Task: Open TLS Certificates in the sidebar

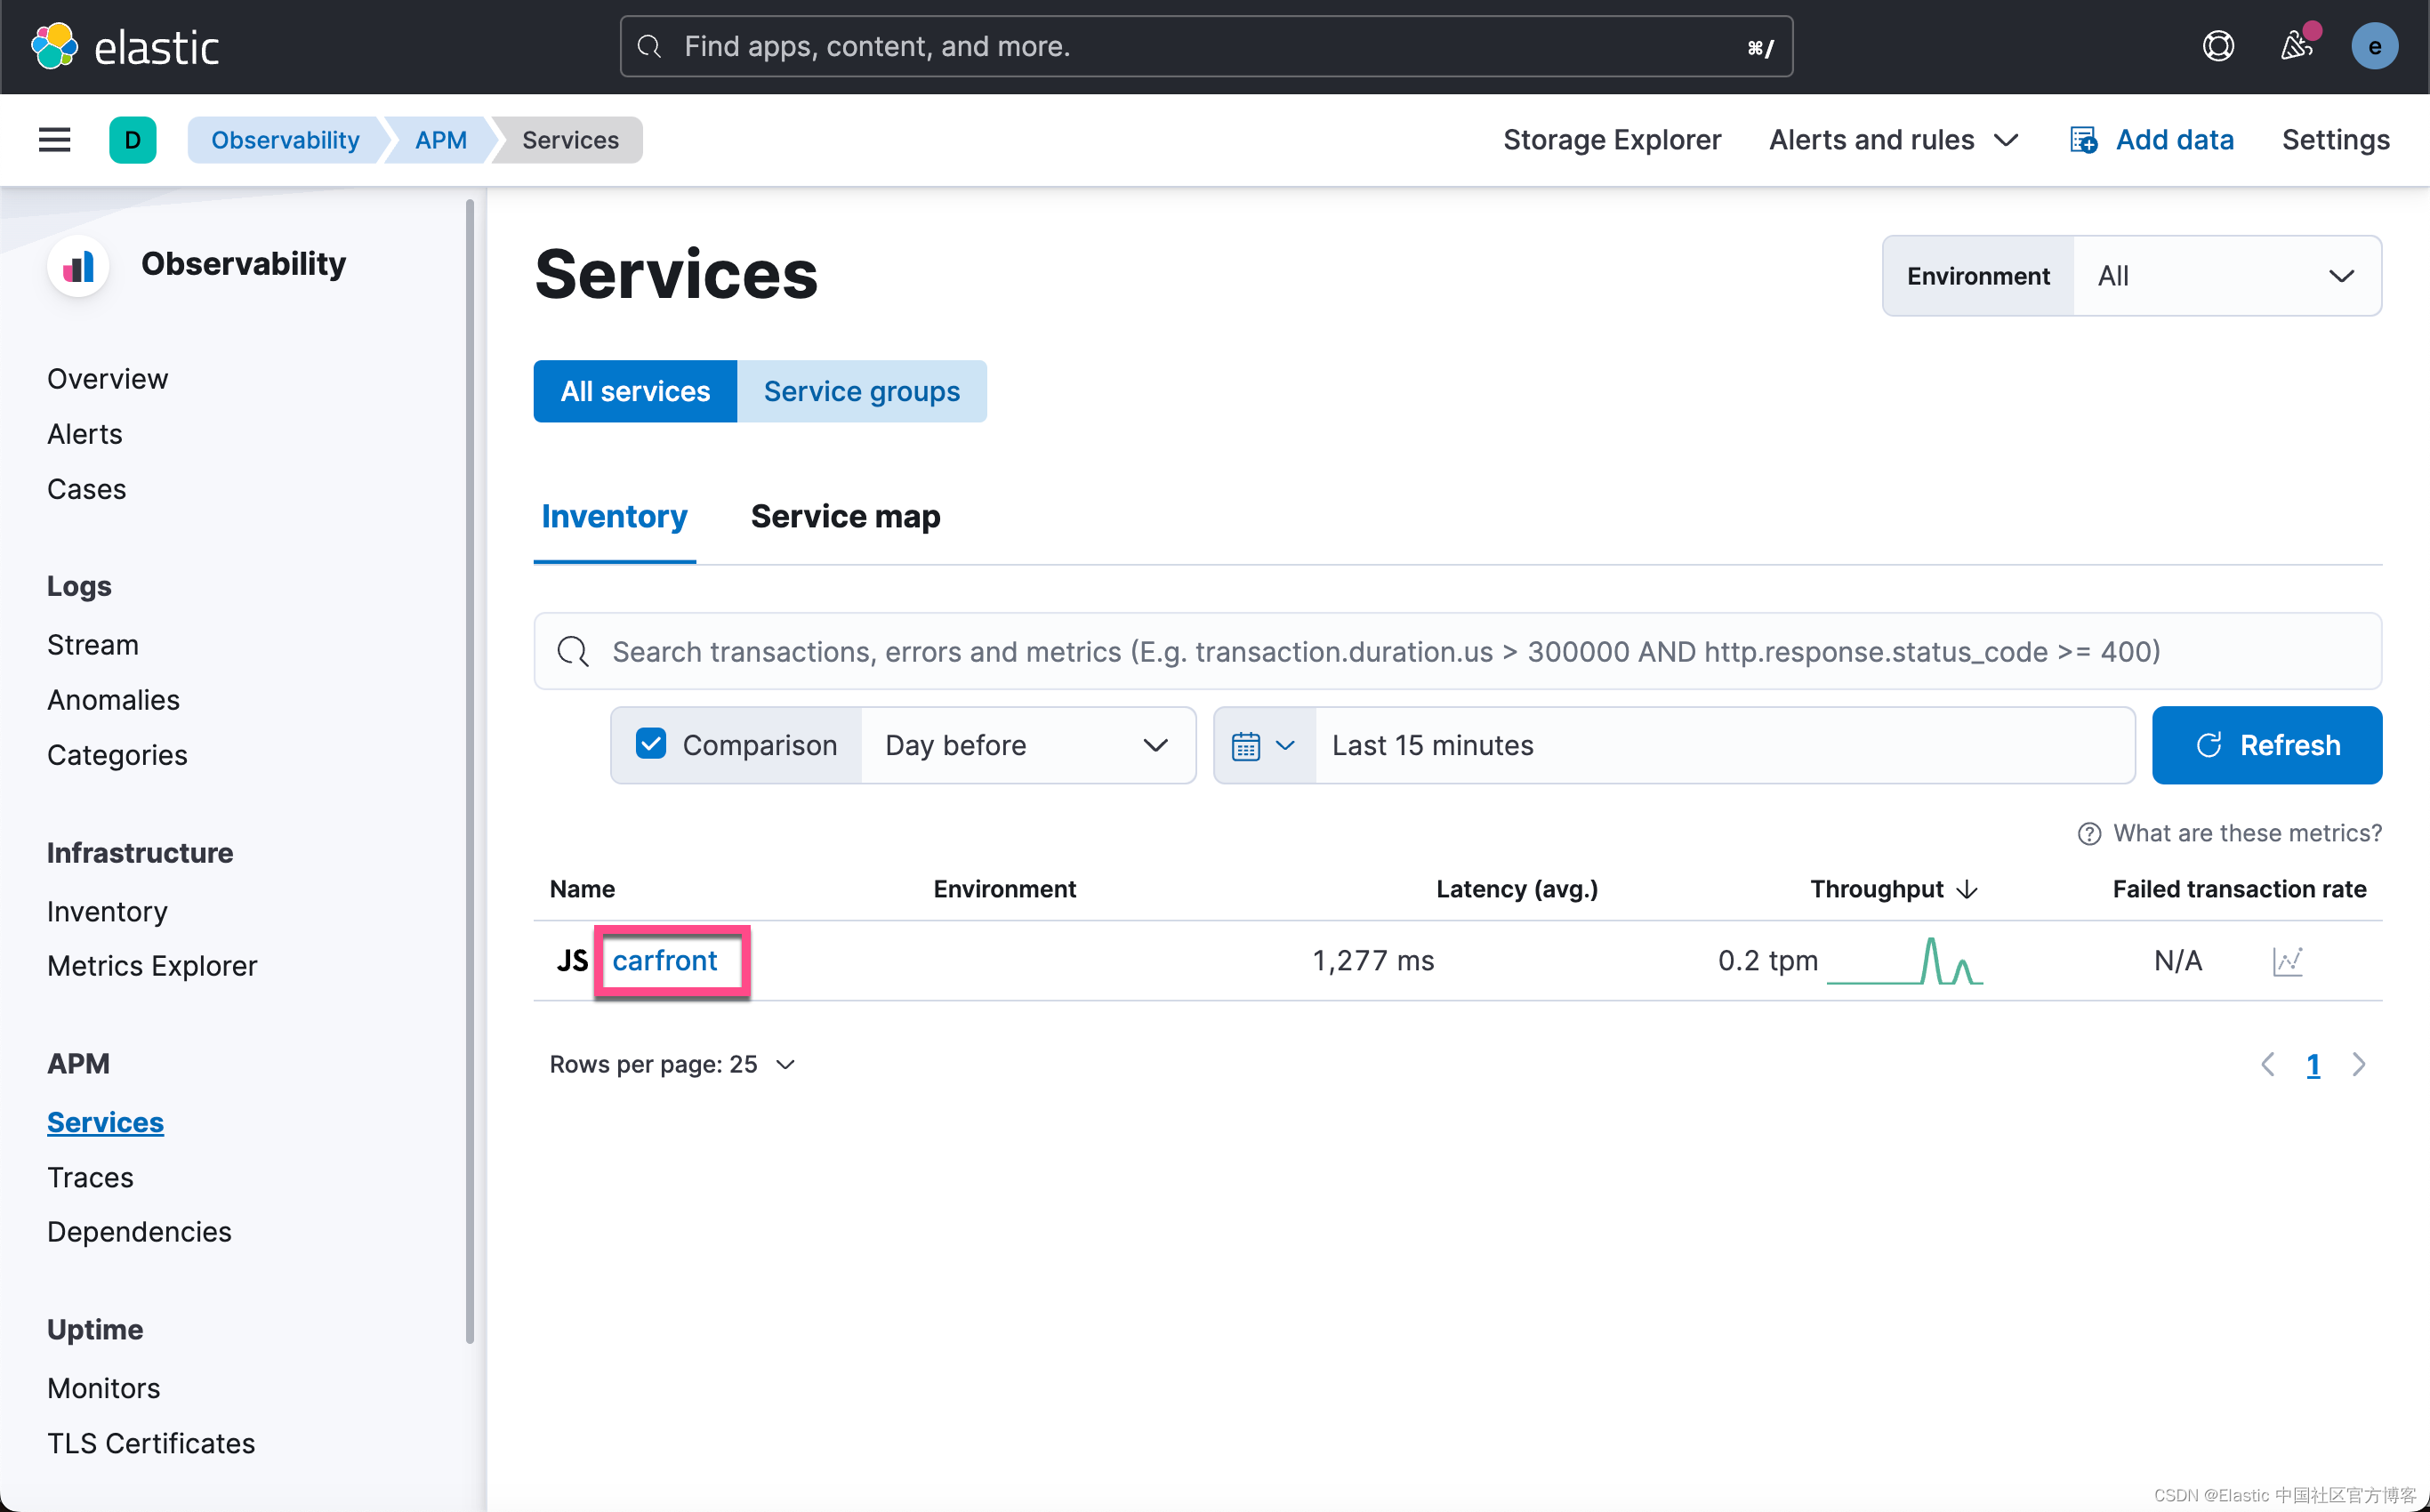Action: 151,1445
